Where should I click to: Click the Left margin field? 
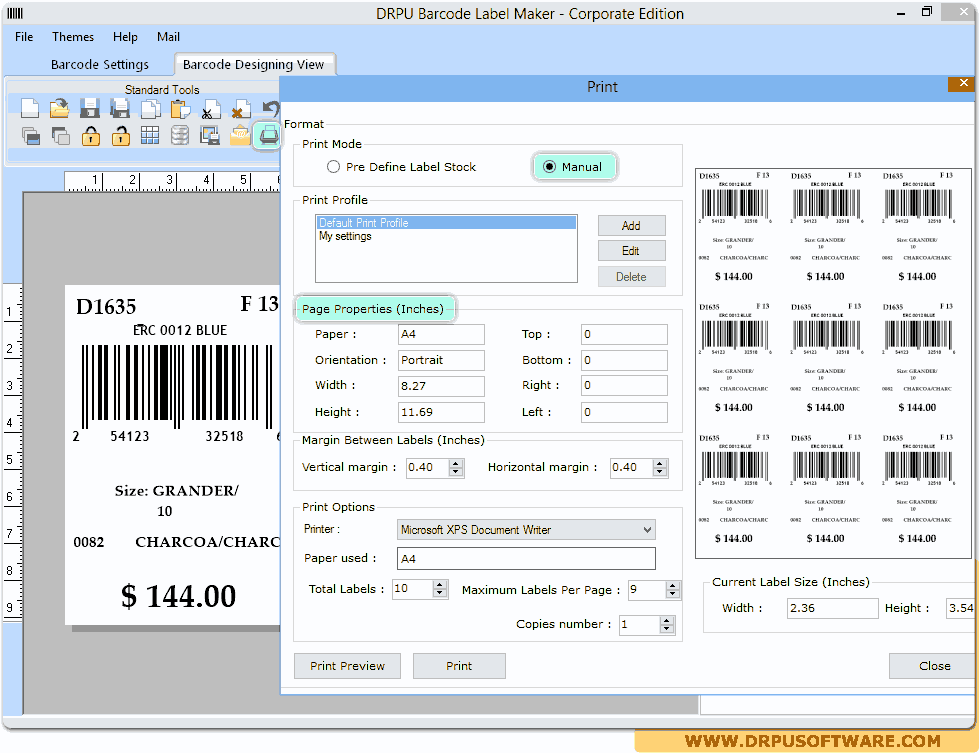point(624,412)
